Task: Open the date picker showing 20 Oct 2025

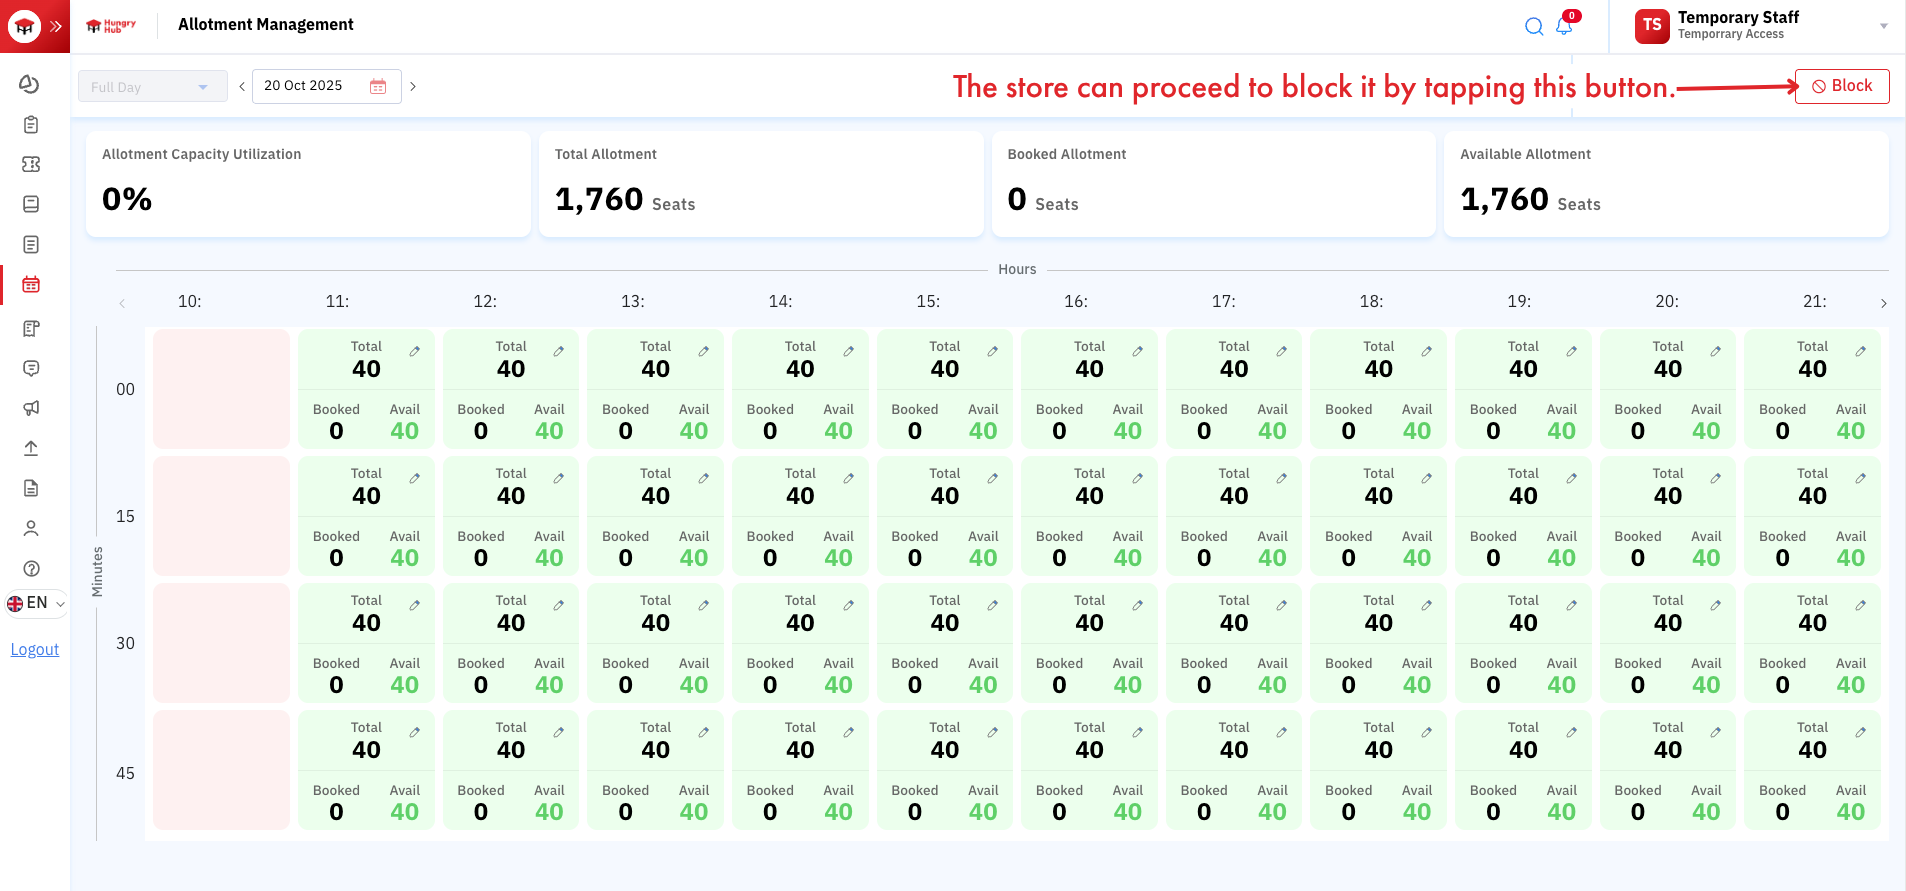Action: point(325,86)
